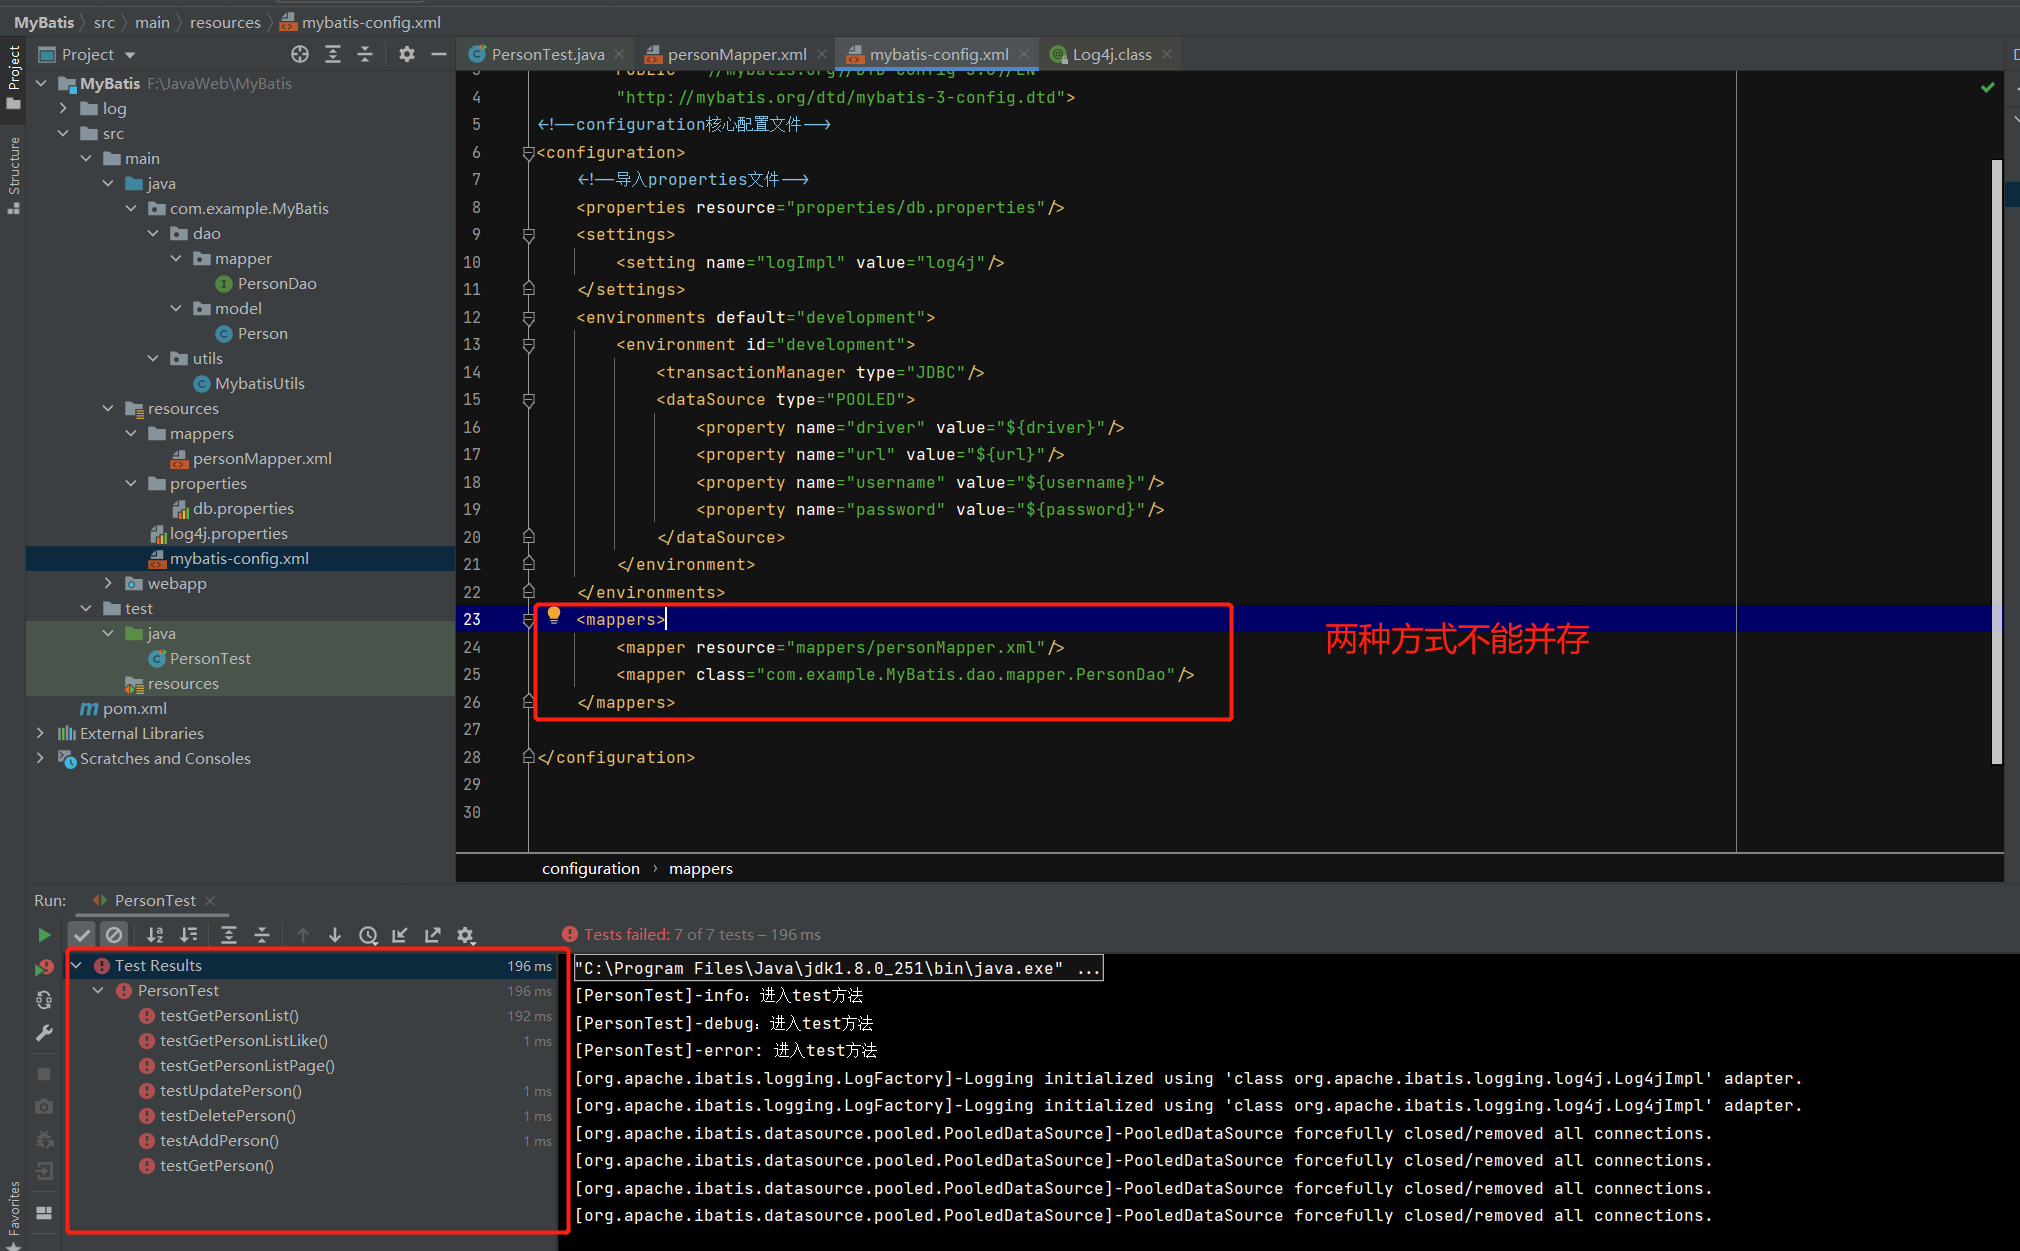Switch to Log4j.class tab
This screenshot has height=1251, width=2020.
(x=1110, y=54)
